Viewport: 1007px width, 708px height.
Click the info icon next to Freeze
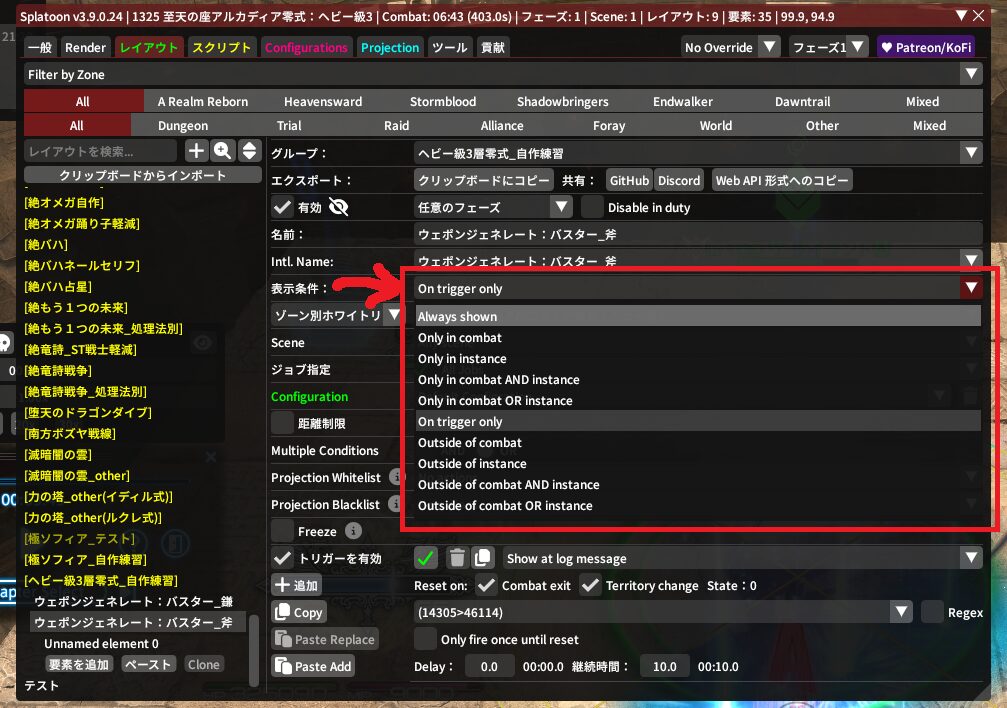pos(354,531)
